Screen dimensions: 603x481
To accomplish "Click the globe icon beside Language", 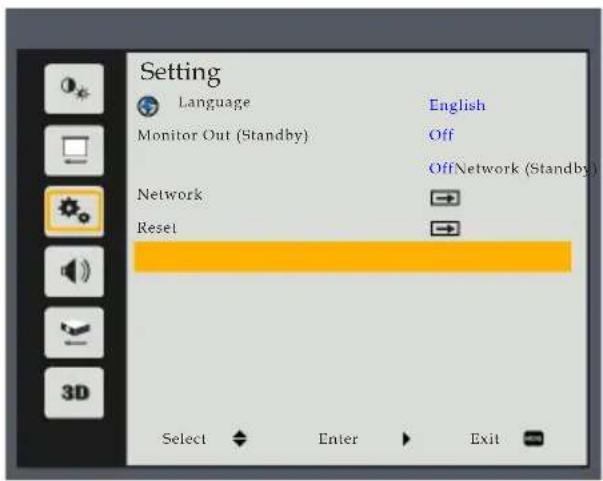I will coord(148,105).
